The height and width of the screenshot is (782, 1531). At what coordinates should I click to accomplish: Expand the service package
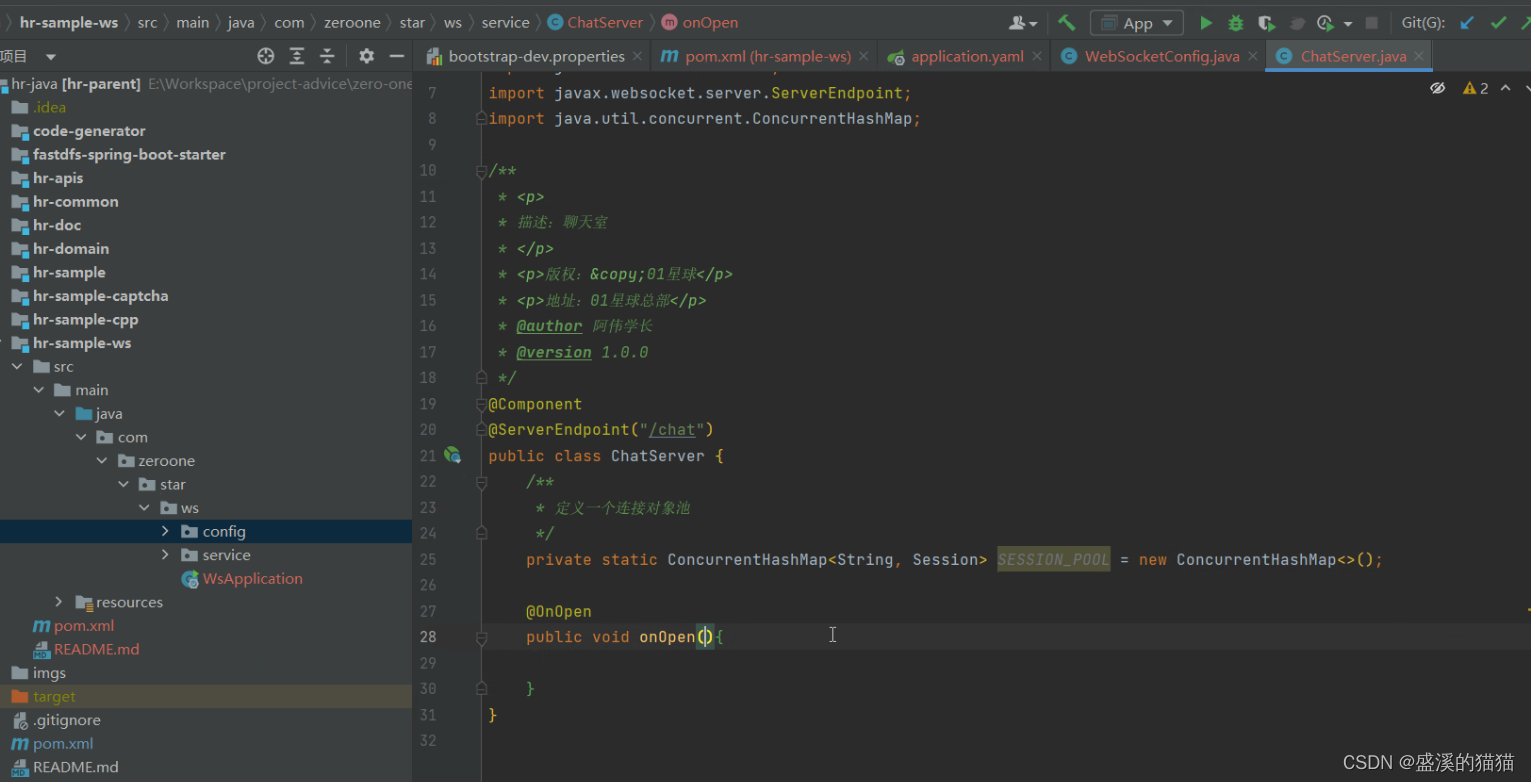pos(165,554)
